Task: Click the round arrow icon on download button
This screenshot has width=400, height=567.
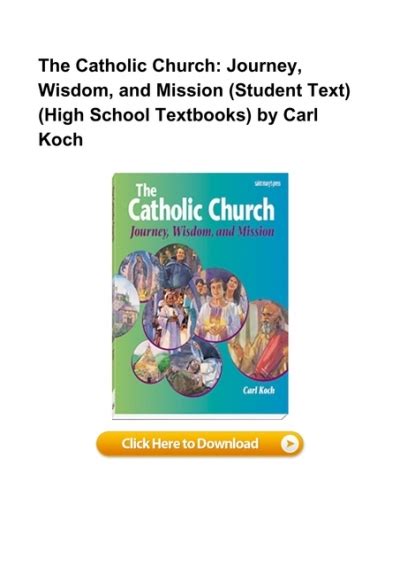Action: (290, 444)
